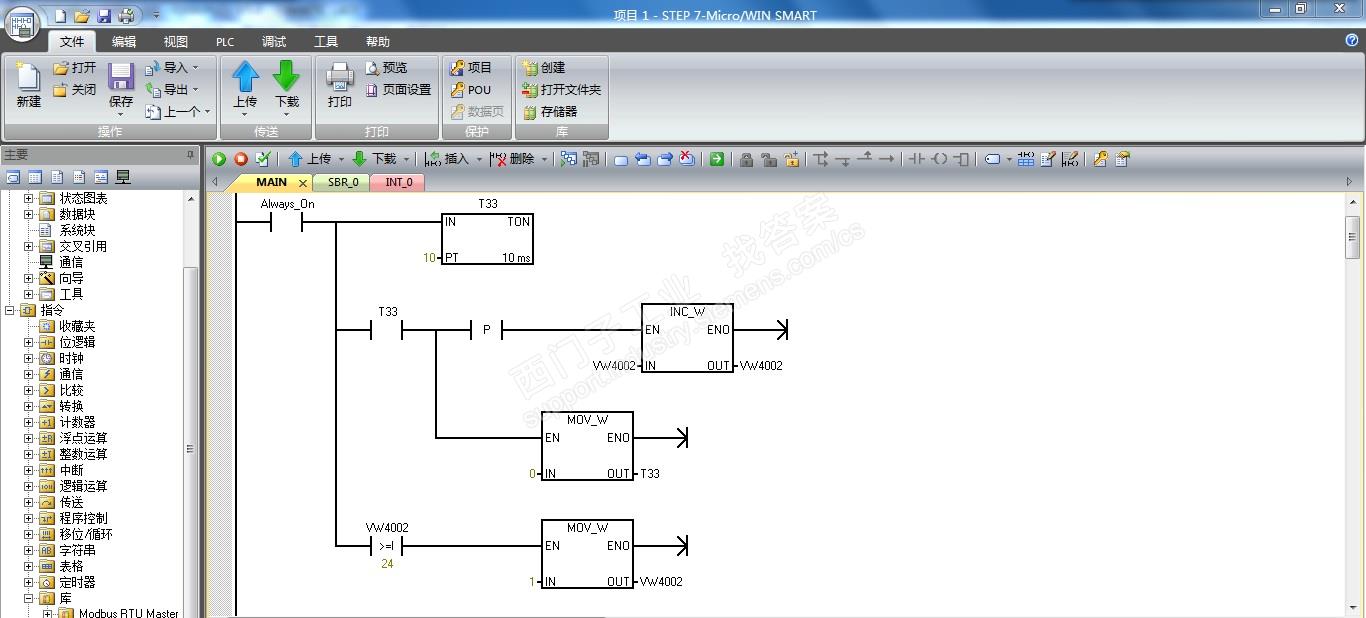Expand the 位逻辑 instruction folder
Image resolution: width=1366 pixels, height=618 pixels.
(x=28, y=342)
